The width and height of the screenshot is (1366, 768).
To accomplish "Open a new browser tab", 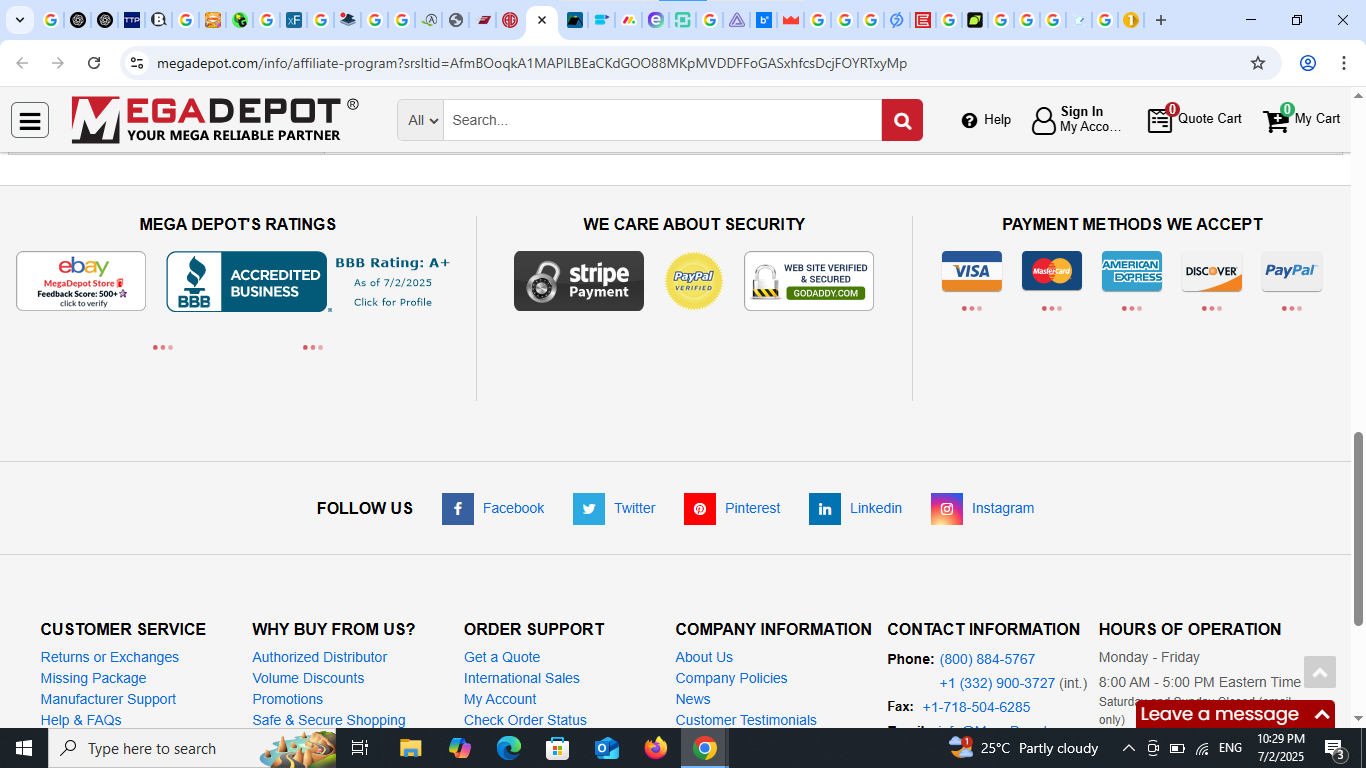I will coord(1160,20).
